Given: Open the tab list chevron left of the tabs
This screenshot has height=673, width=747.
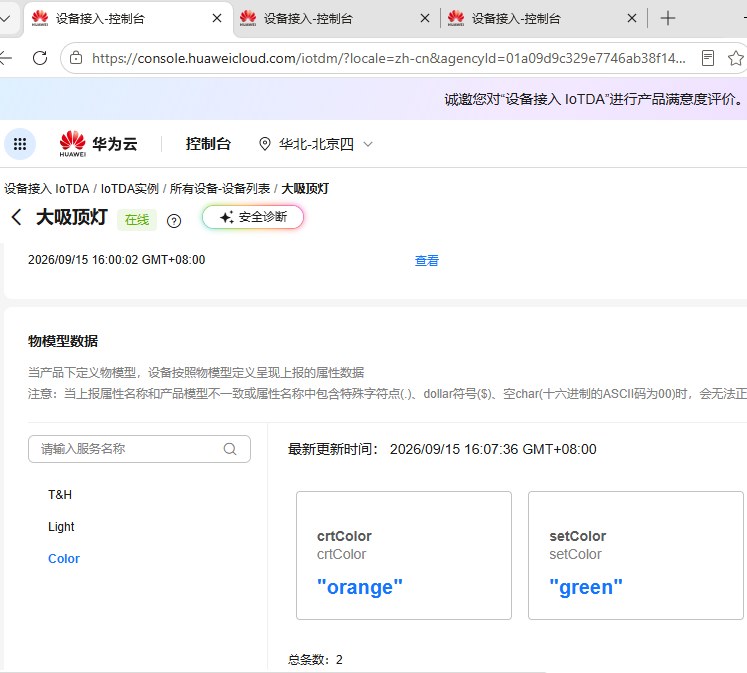Looking at the screenshot, I should coord(6,19).
